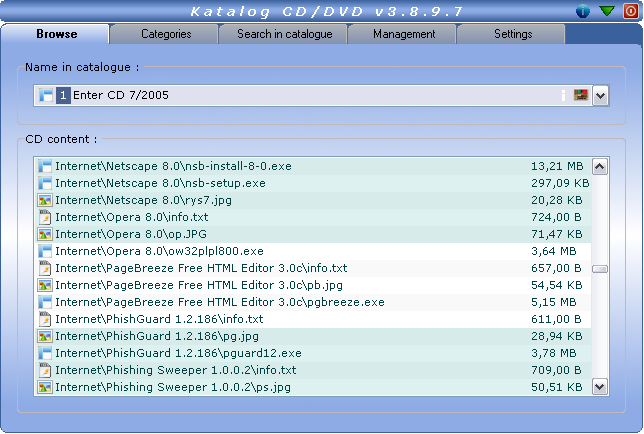Click the blue info icon in title bar
This screenshot has height=434, width=644.
click(x=584, y=11)
